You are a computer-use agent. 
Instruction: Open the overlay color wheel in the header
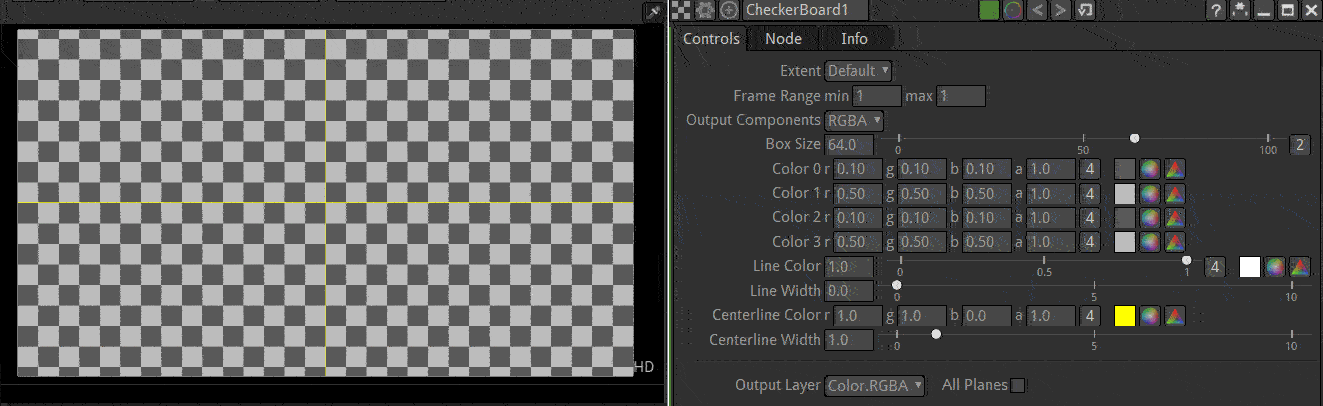[1013, 10]
